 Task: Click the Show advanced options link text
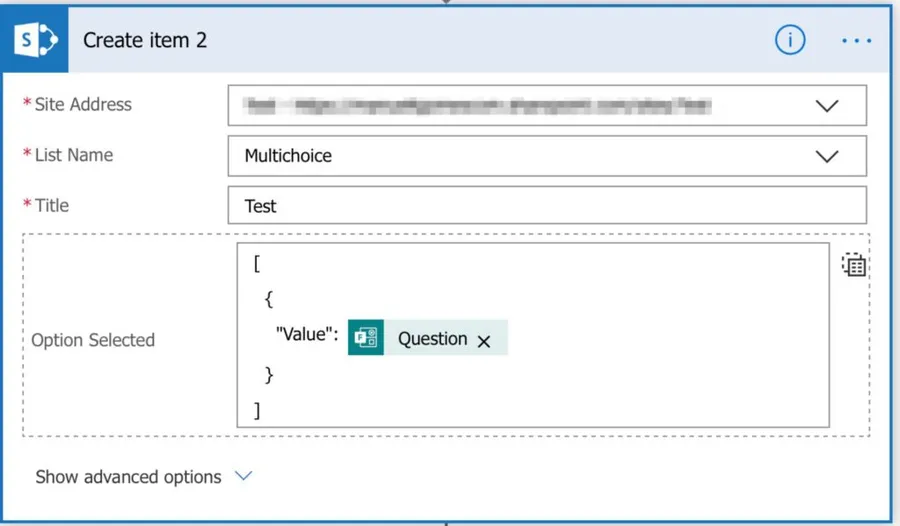tap(128, 477)
